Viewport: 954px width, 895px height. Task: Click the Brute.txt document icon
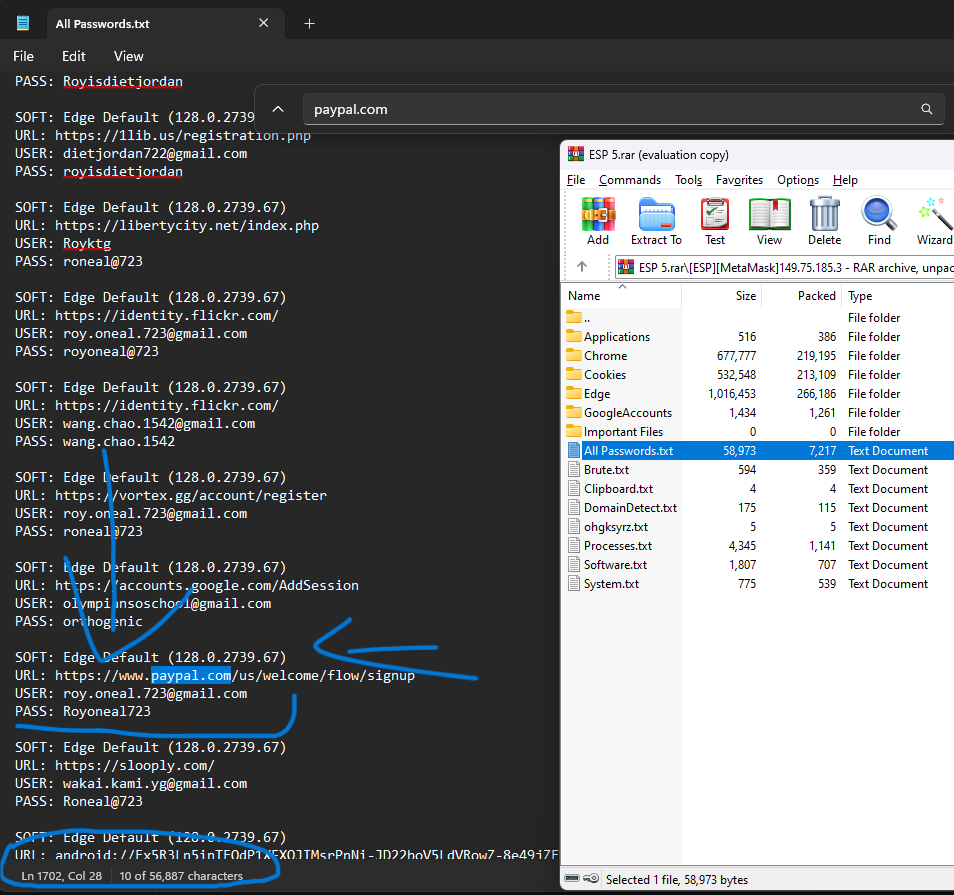click(x=574, y=469)
